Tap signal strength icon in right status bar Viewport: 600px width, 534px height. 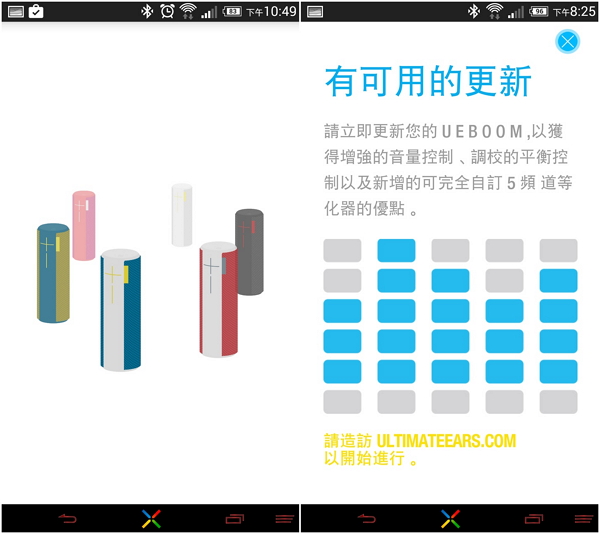pyautogui.click(x=515, y=13)
